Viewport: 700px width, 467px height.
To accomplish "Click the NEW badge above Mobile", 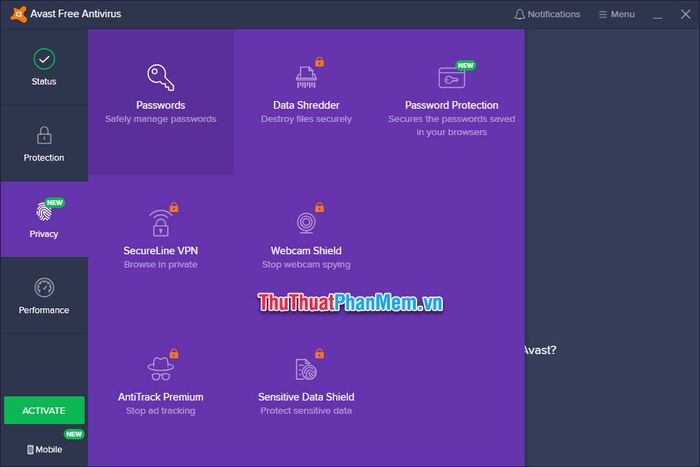I will point(74,434).
